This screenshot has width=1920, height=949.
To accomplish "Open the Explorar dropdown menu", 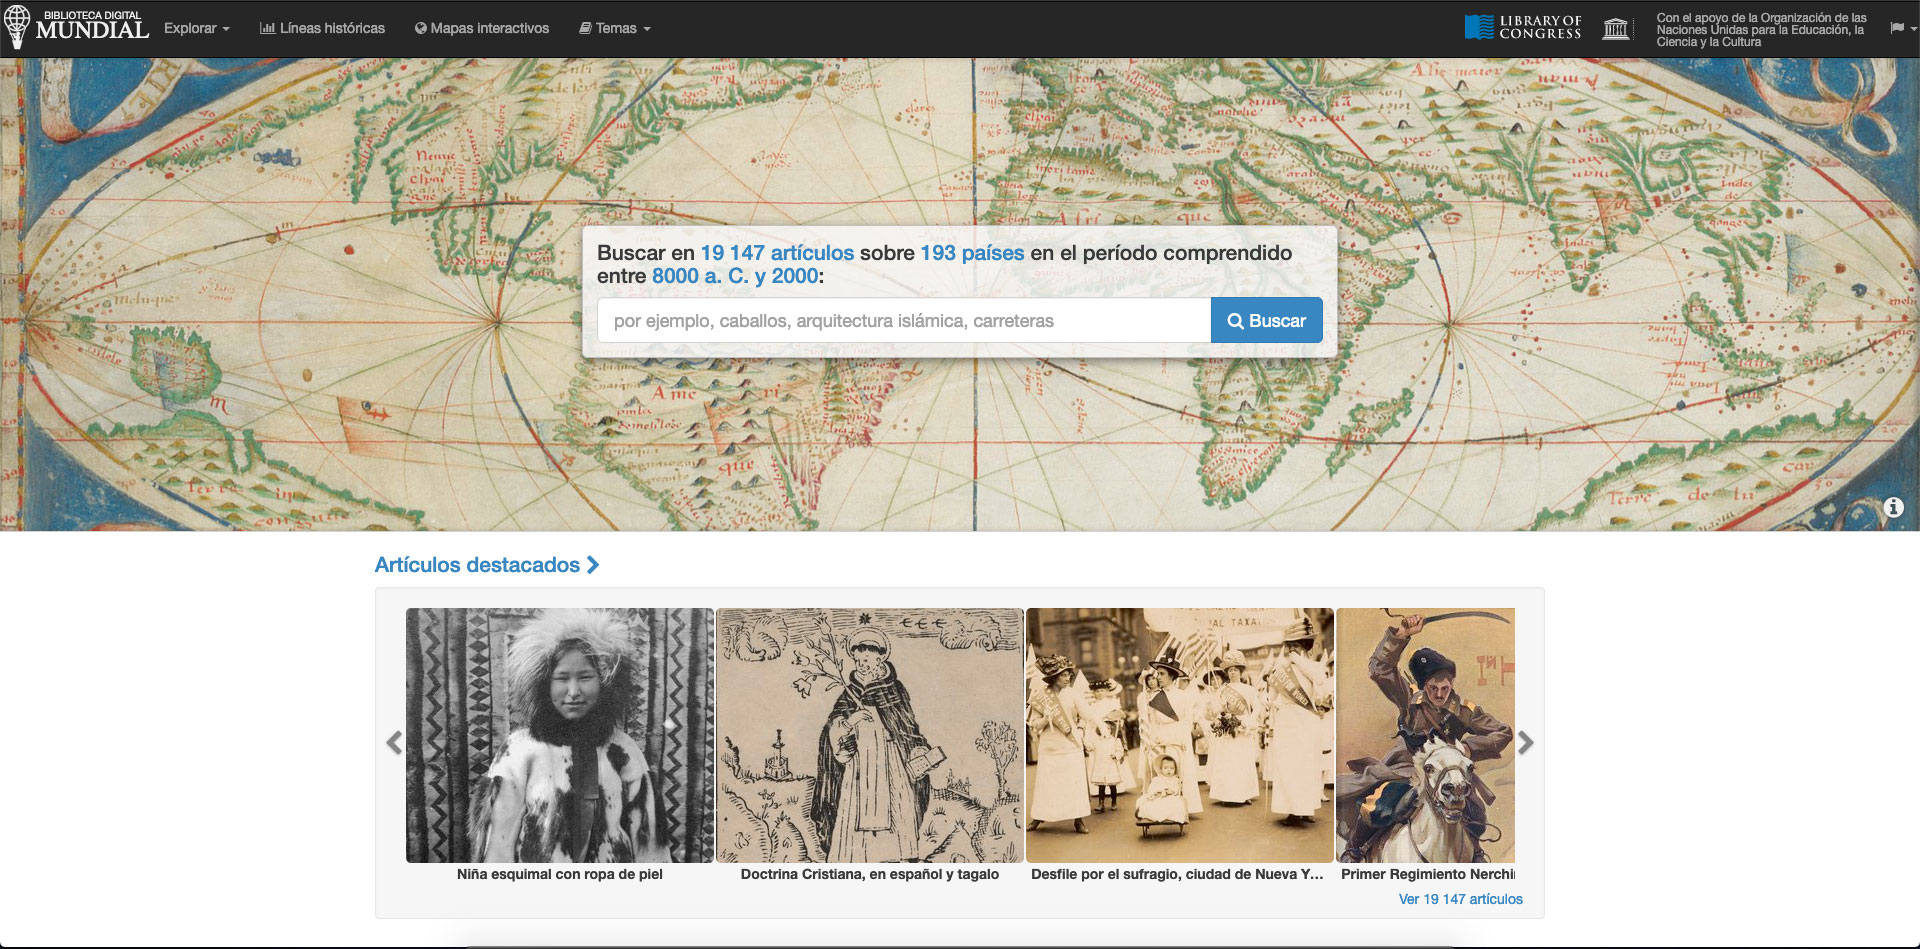I will point(197,28).
